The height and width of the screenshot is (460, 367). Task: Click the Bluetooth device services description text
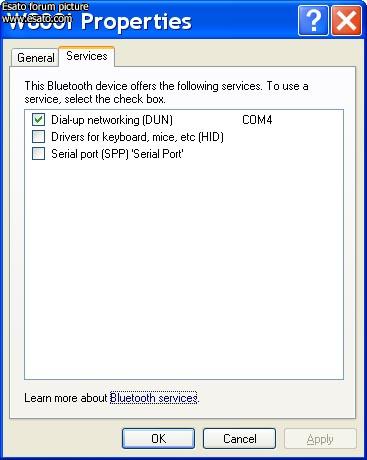click(x=166, y=92)
